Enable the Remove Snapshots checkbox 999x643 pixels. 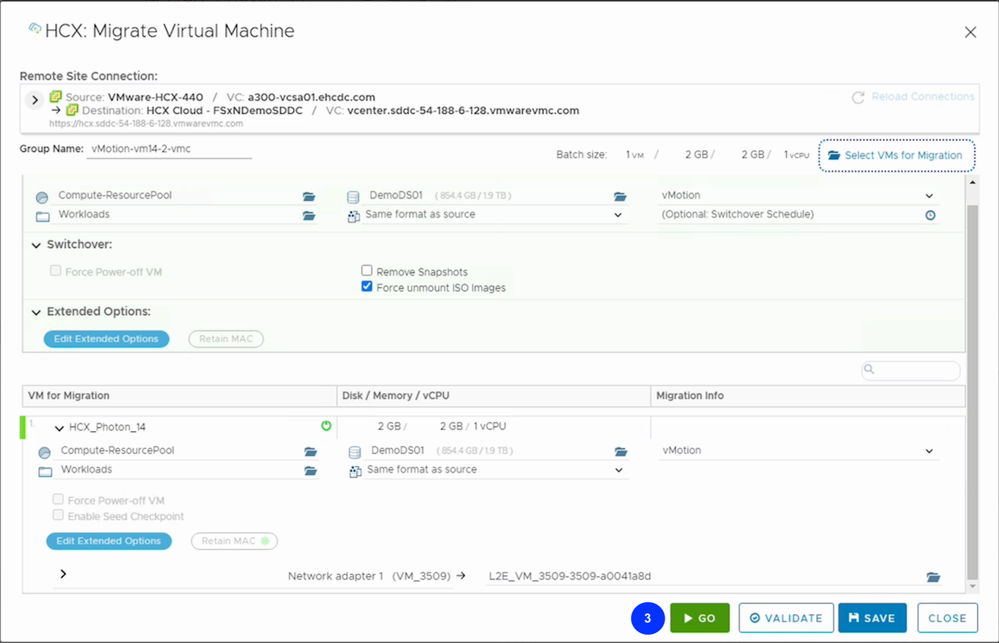tap(367, 271)
